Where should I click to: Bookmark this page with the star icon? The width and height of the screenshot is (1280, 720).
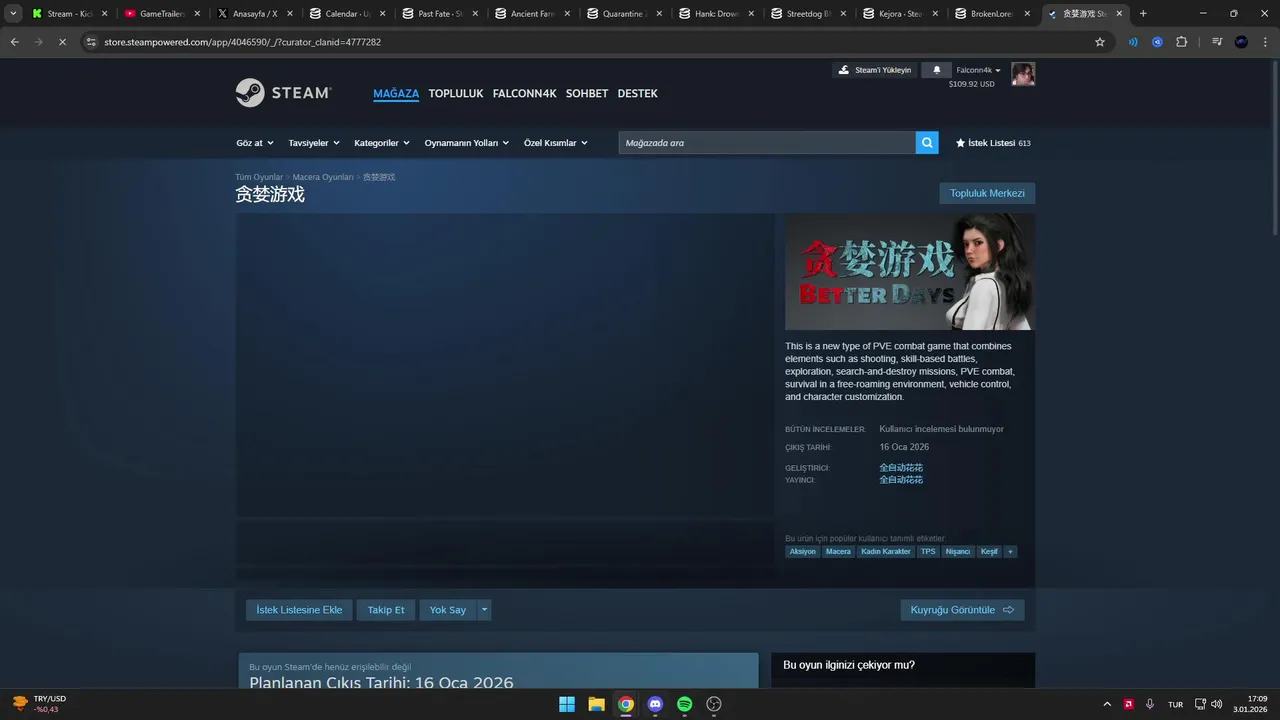click(1100, 42)
